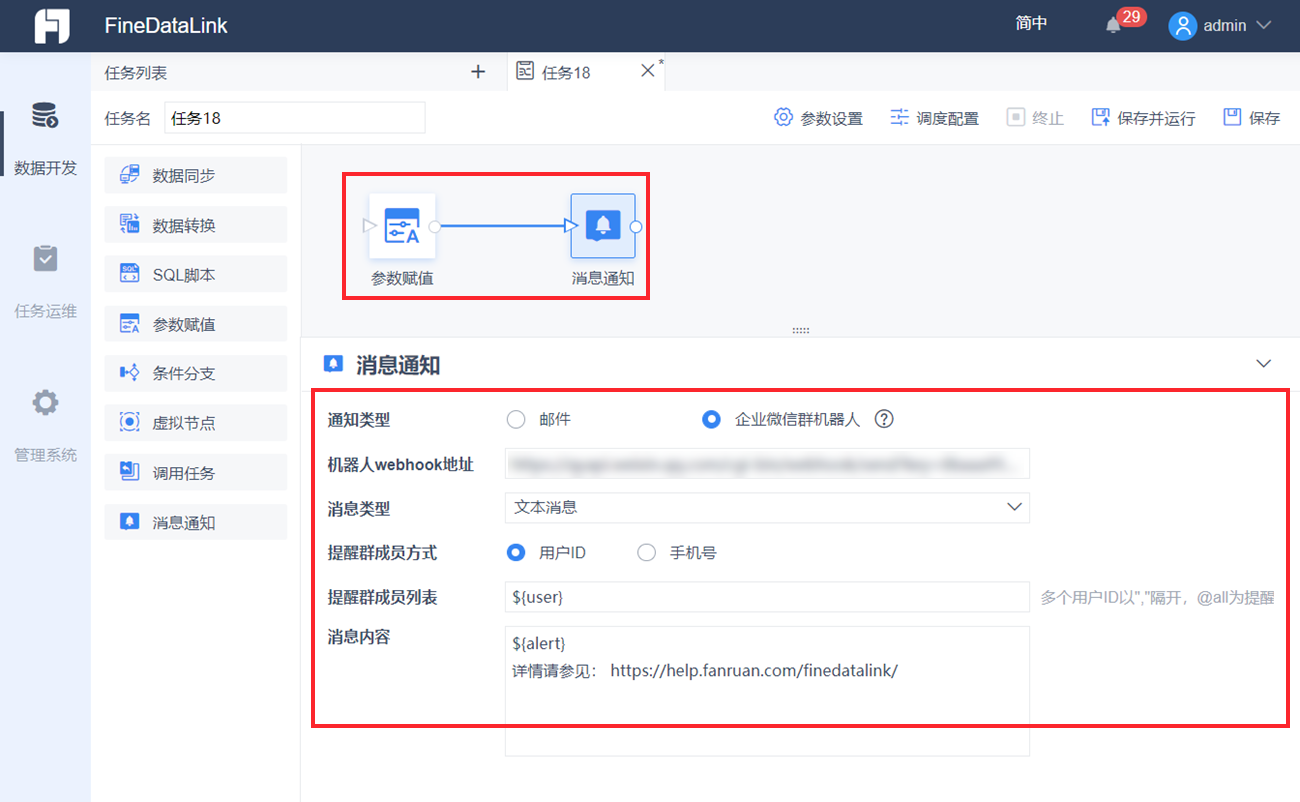Click the 保存 button label
This screenshot has height=802, width=1300.
pos(1264,118)
